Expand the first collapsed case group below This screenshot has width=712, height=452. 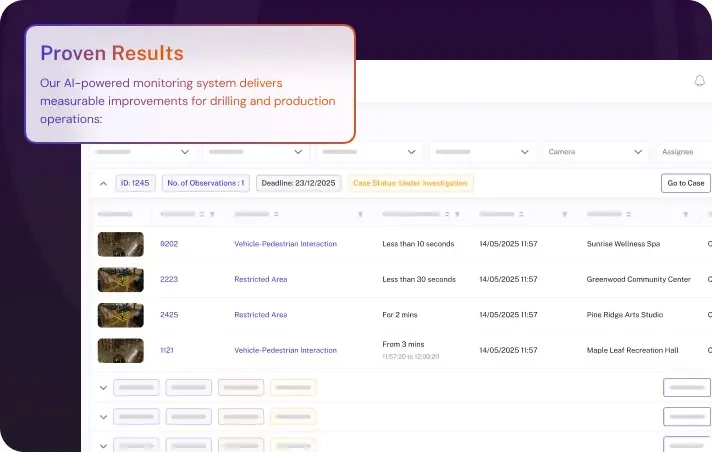104,388
